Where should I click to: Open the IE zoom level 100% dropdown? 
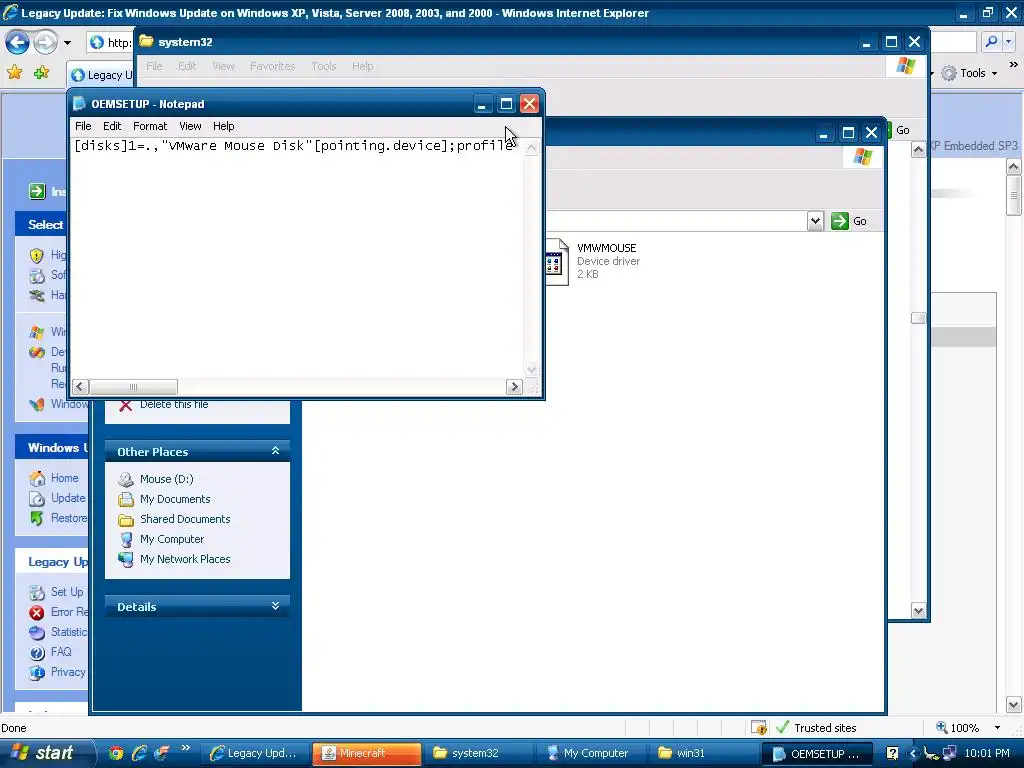point(997,728)
